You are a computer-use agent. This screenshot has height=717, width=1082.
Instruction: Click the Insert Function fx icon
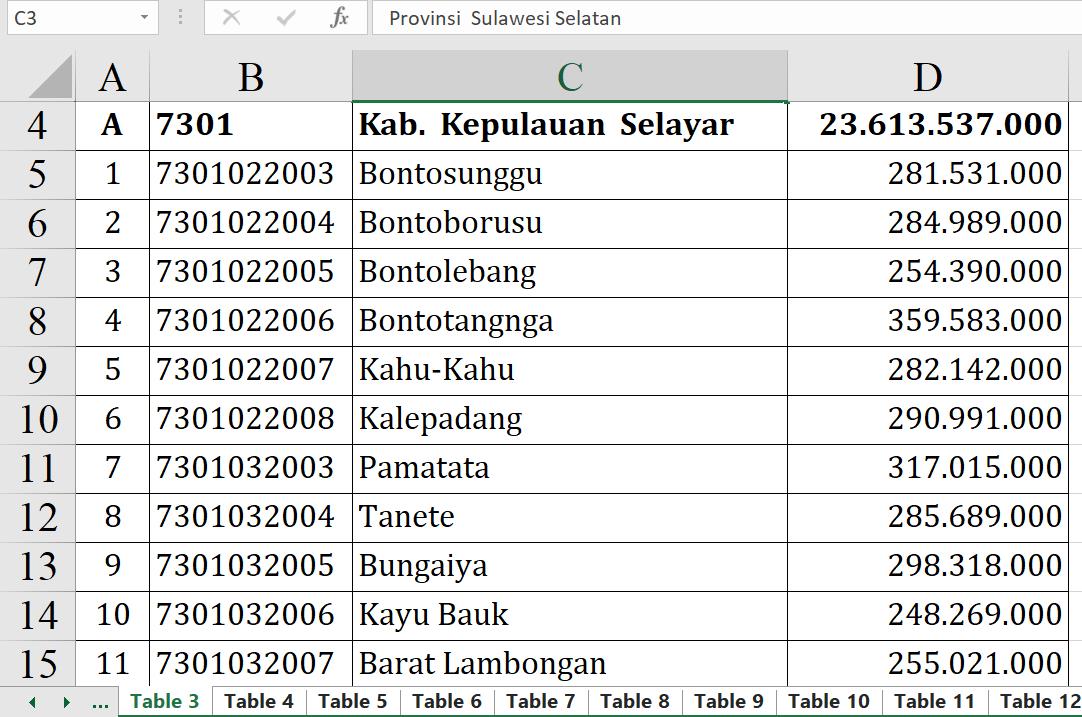(340, 18)
